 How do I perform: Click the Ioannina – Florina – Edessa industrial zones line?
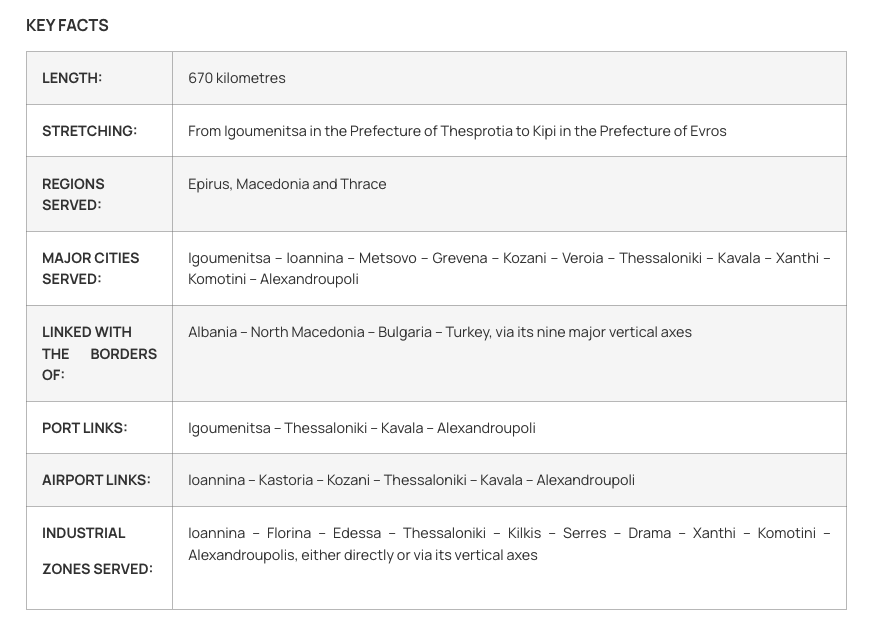(509, 533)
